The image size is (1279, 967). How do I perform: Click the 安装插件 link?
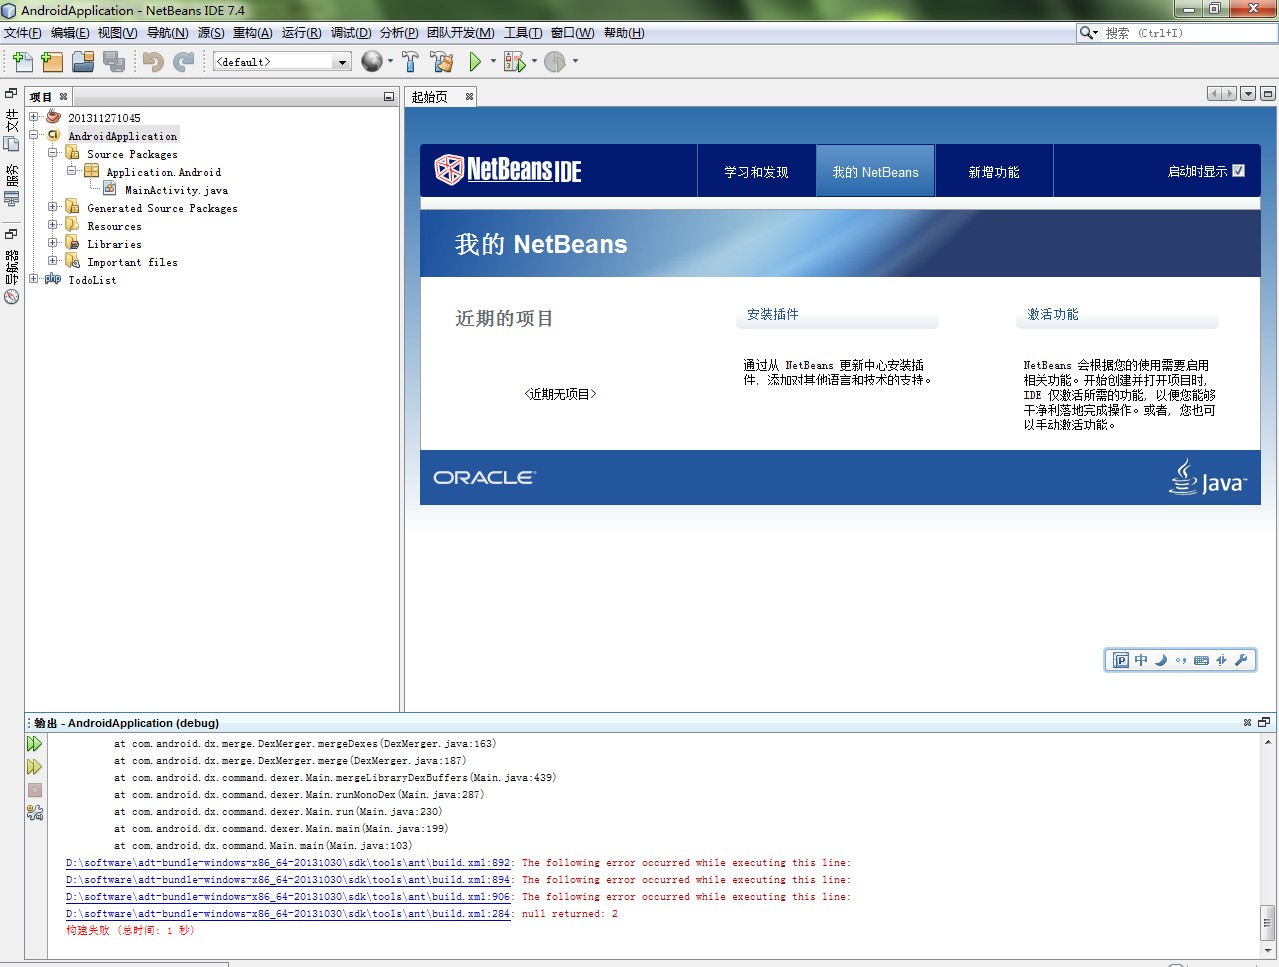point(773,314)
